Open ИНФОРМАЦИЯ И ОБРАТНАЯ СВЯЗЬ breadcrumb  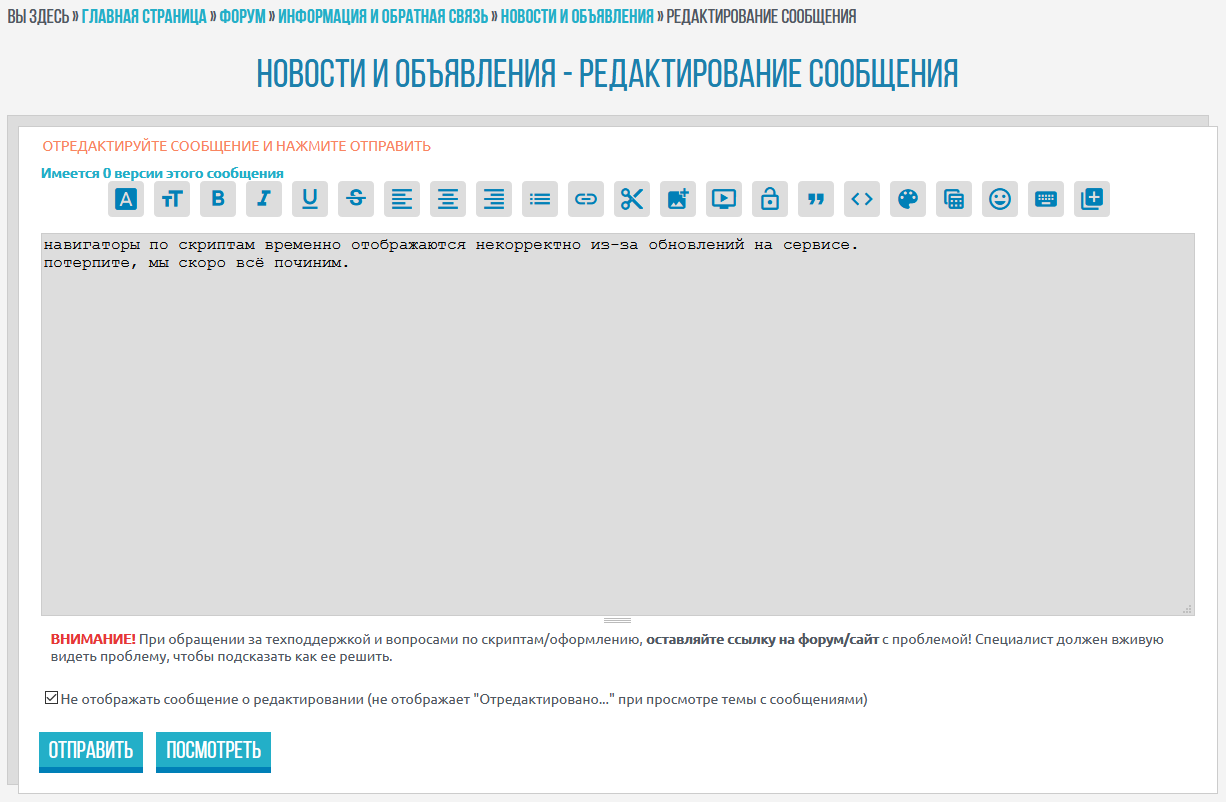click(x=383, y=17)
